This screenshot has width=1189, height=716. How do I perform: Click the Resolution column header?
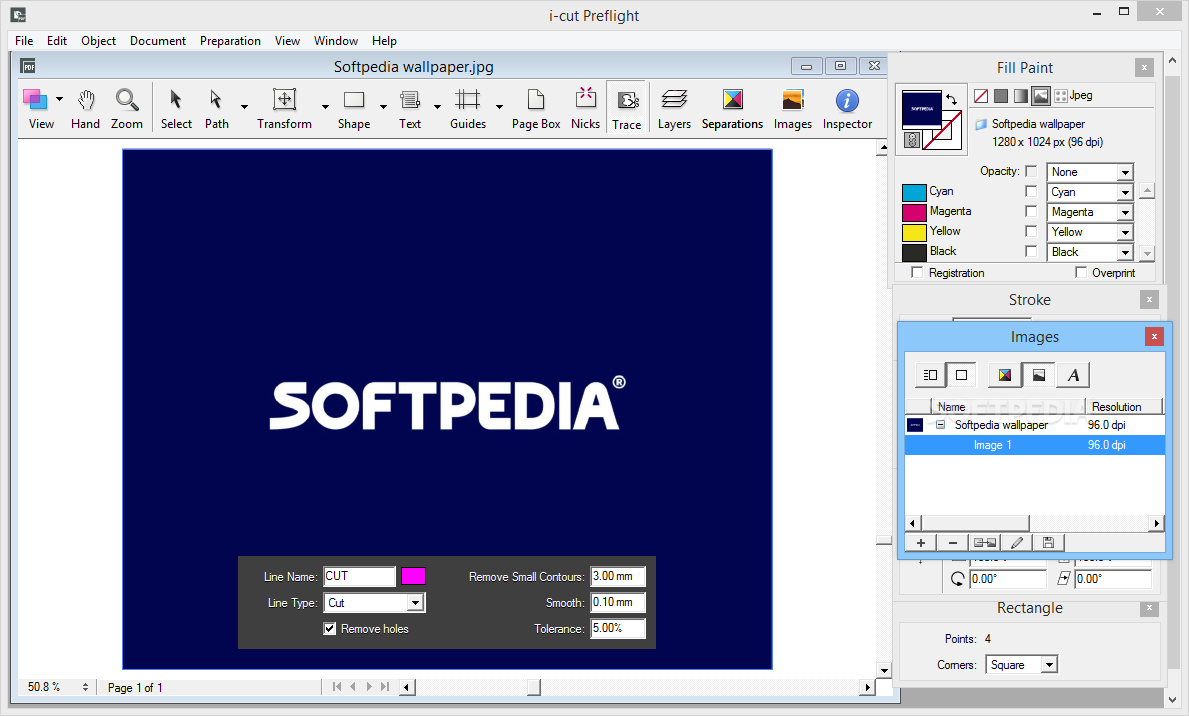[1123, 407]
